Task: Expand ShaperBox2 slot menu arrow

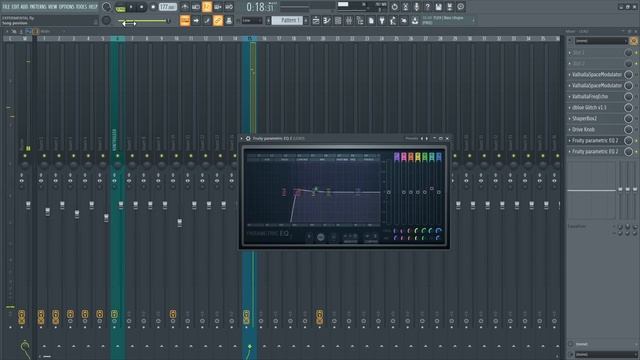Action: pos(570,119)
